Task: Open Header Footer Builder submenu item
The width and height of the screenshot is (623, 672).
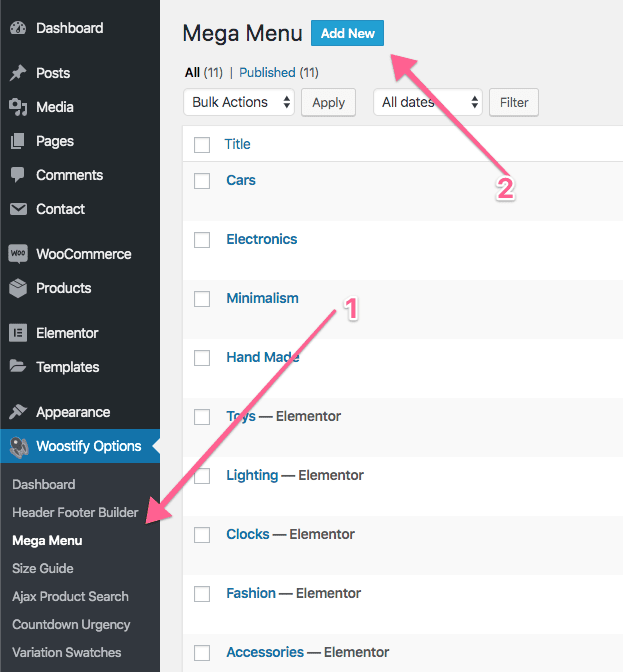Action: pos(75,513)
